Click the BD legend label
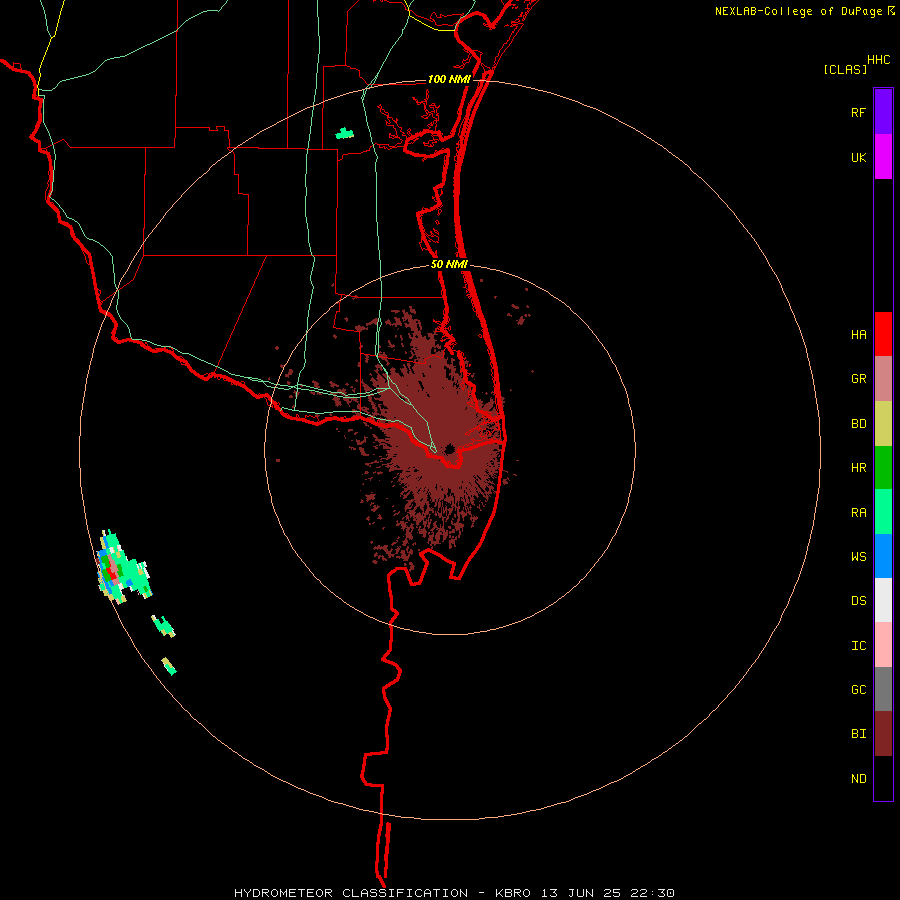The width and height of the screenshot is (900, 900). 858,424
